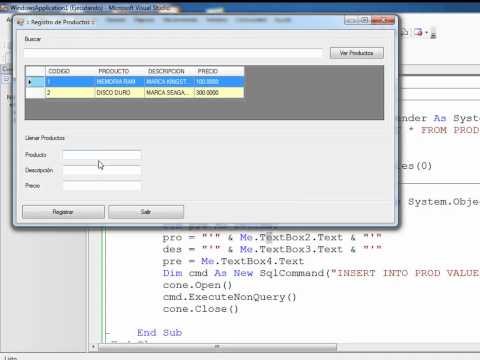Click the DESCRIPCION column header
Image resolution: width=480 pixels, height=360 pixels.
click(170, 71)
